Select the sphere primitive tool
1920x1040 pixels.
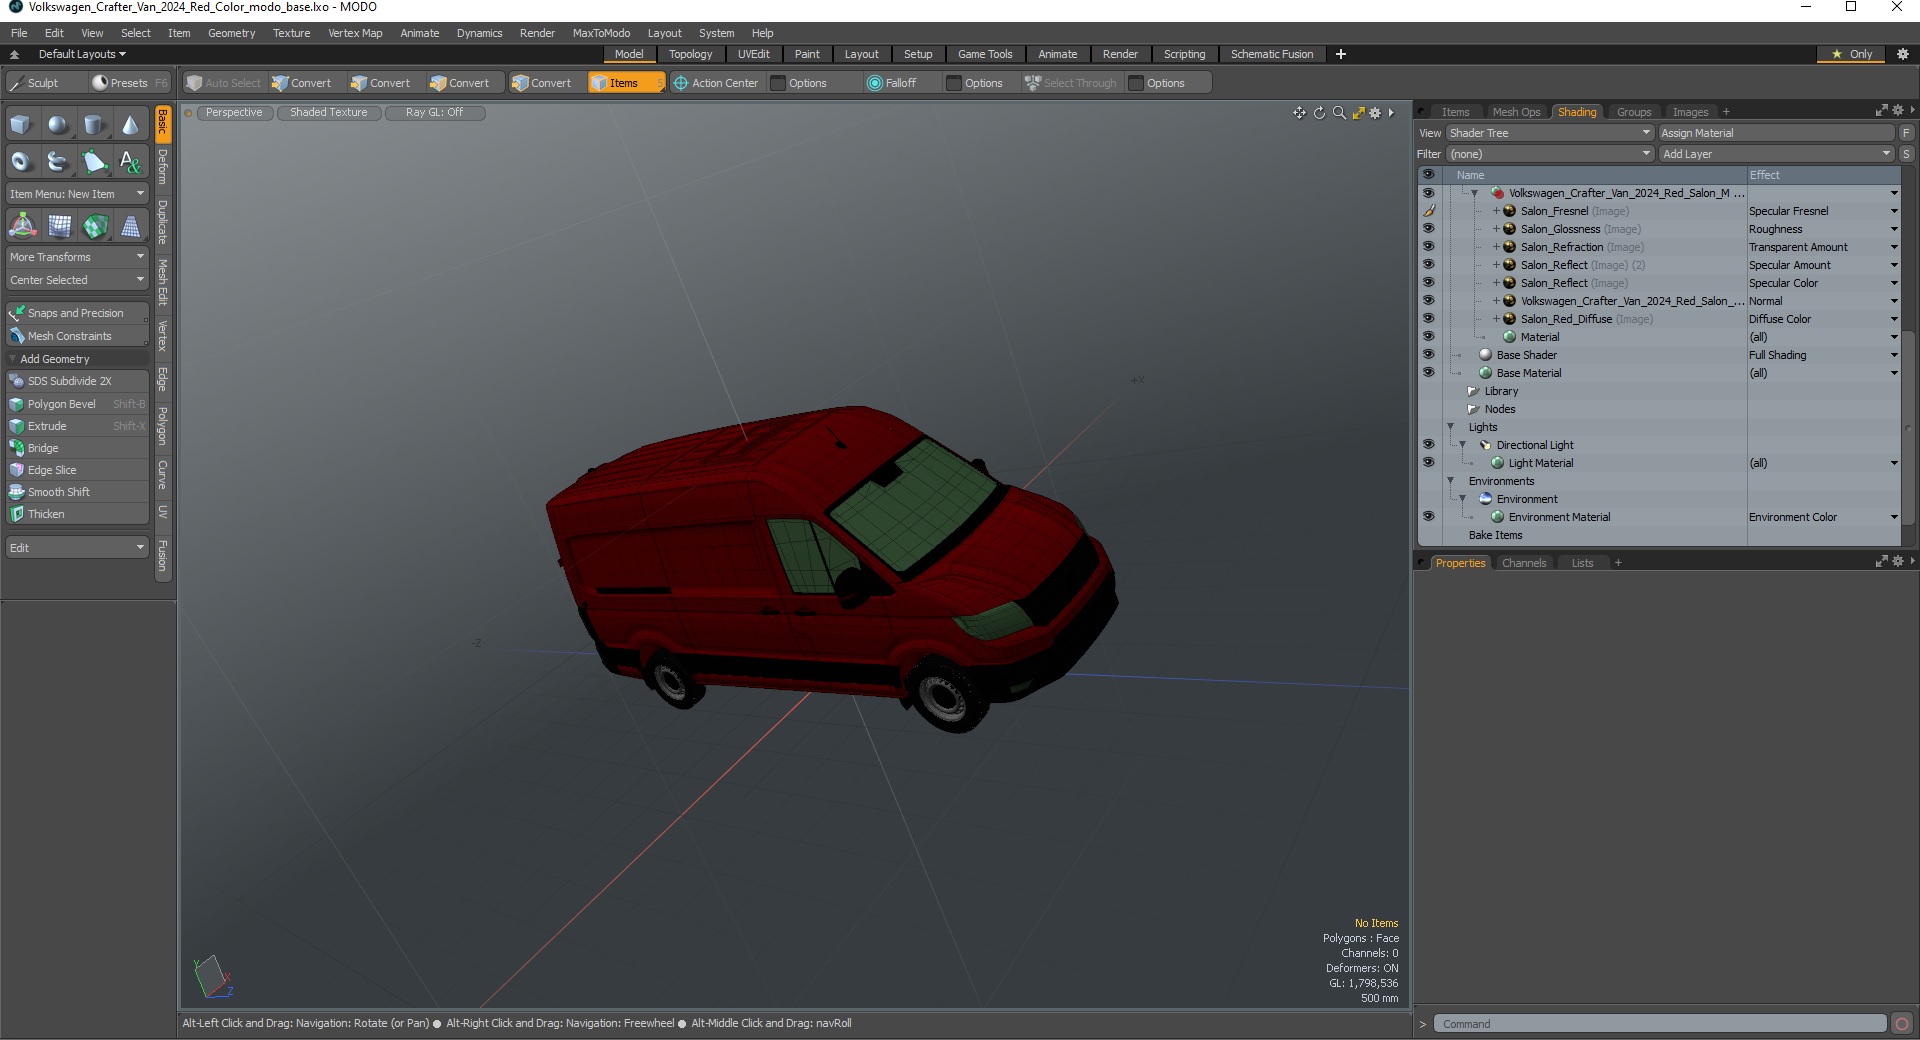pyautogui.click(x=58, y=125)
